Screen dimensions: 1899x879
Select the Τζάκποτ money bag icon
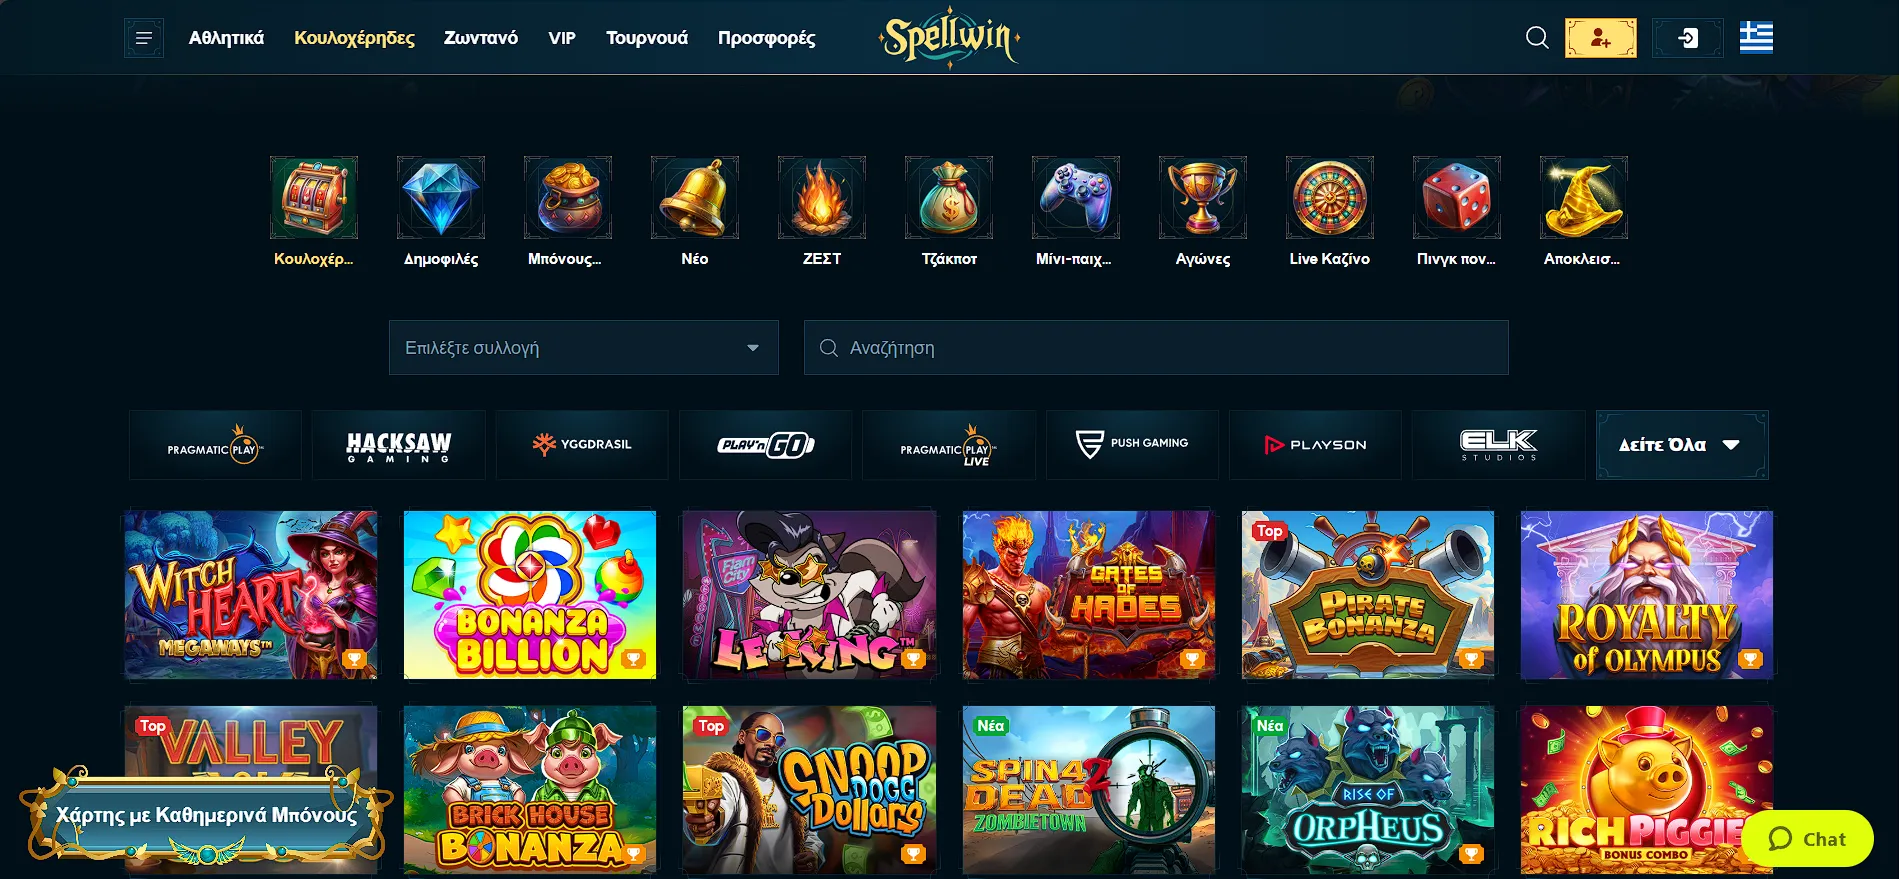(x=949, y=197)
